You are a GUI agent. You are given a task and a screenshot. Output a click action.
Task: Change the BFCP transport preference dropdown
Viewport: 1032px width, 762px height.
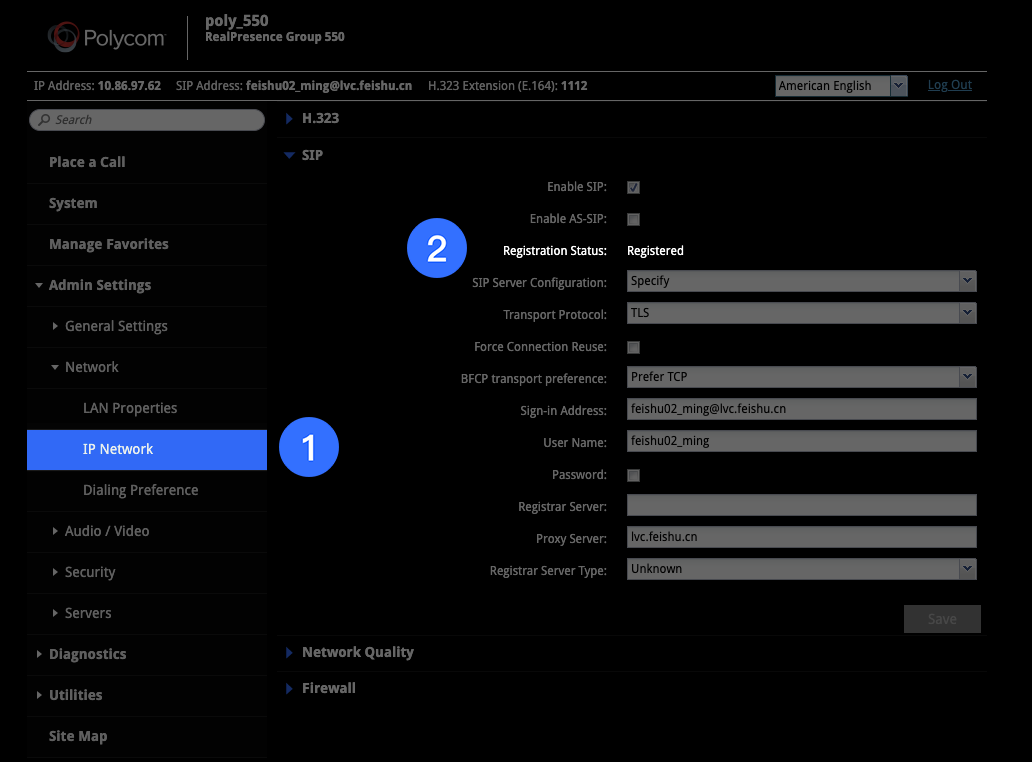click(801, 377)
